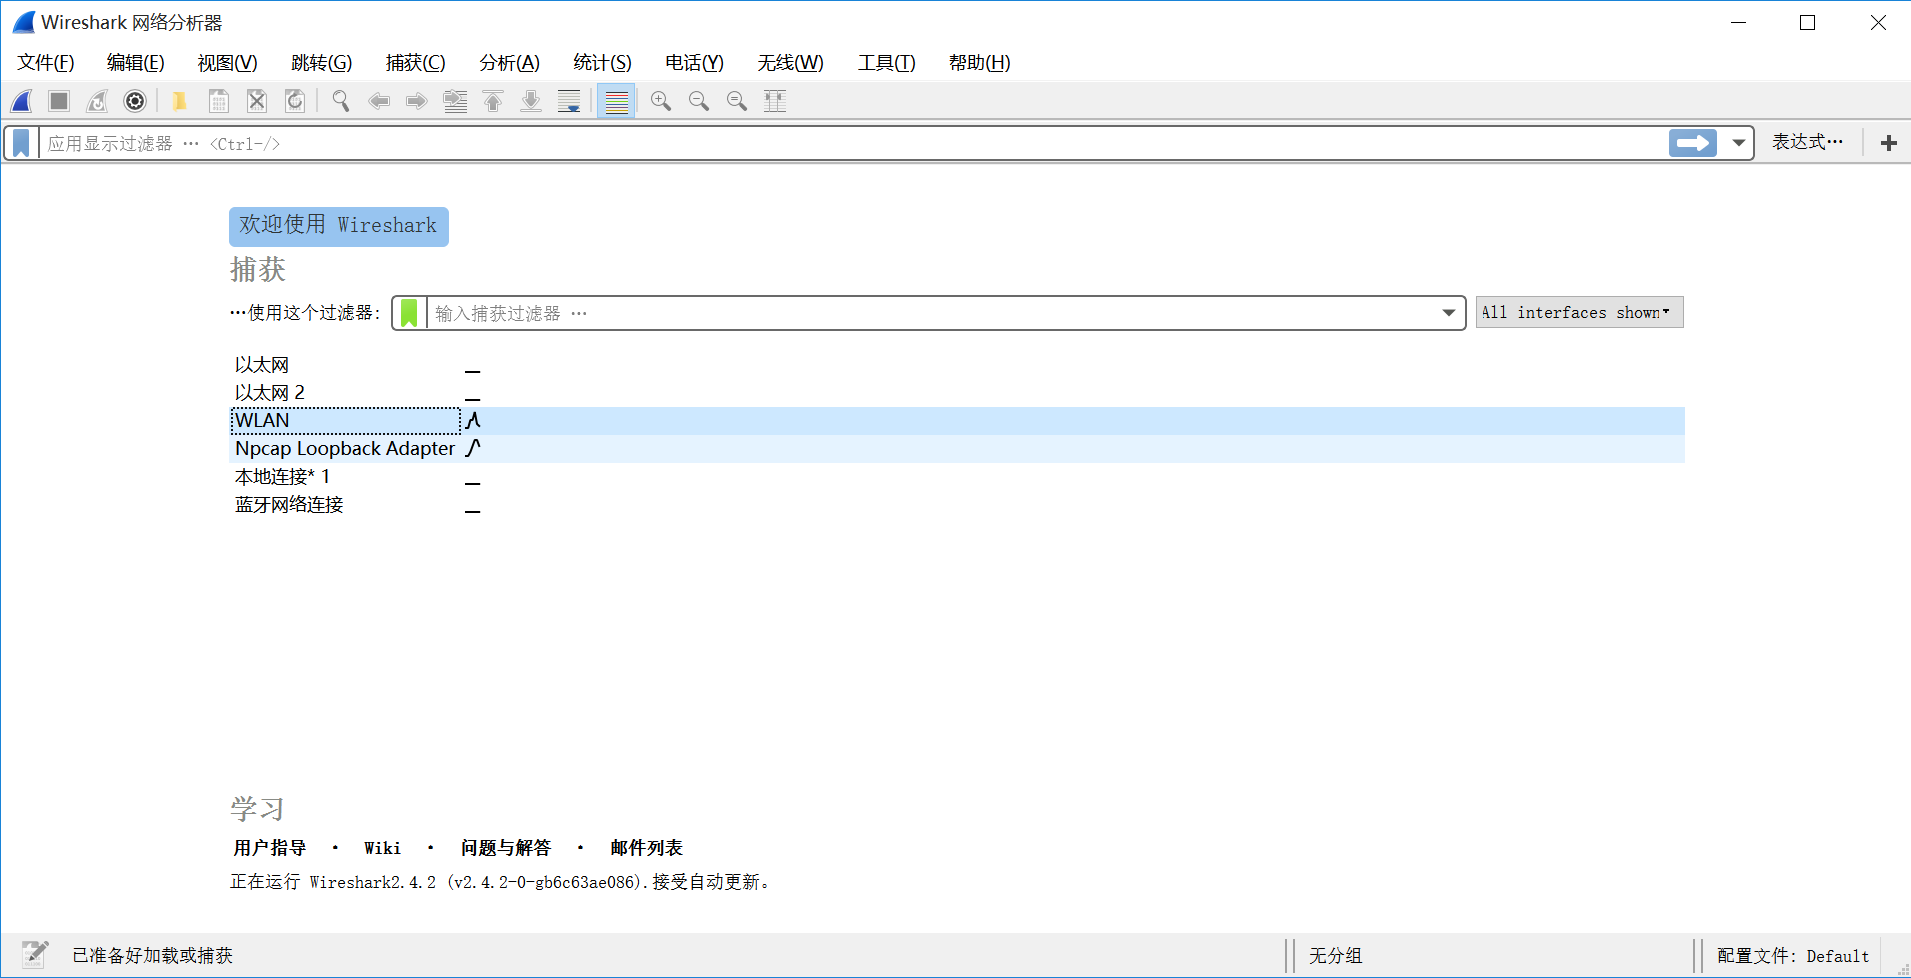Screen dimensions: 1911x978
Task: Open capture options gear icon
Action: pyautogui.click(x=135, y=101)
